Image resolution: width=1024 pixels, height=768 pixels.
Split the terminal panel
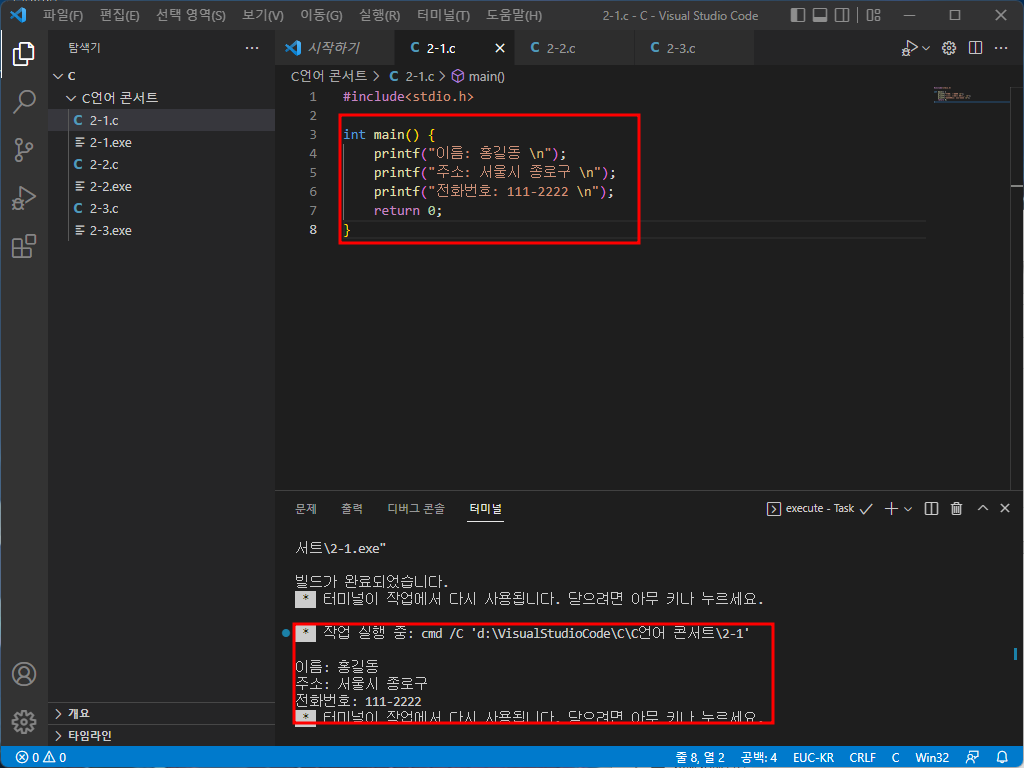pos(932,509)
